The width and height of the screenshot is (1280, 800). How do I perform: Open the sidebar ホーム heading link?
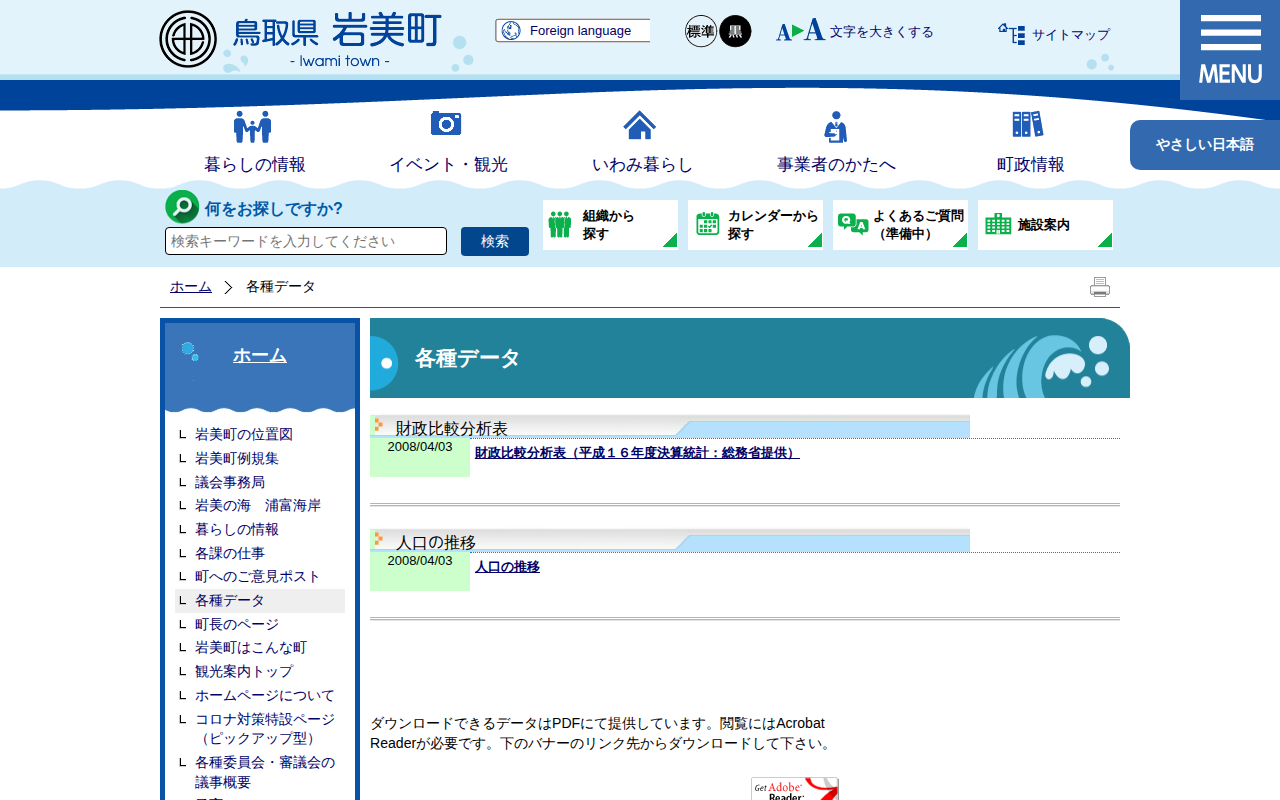(x=260, y=355)
